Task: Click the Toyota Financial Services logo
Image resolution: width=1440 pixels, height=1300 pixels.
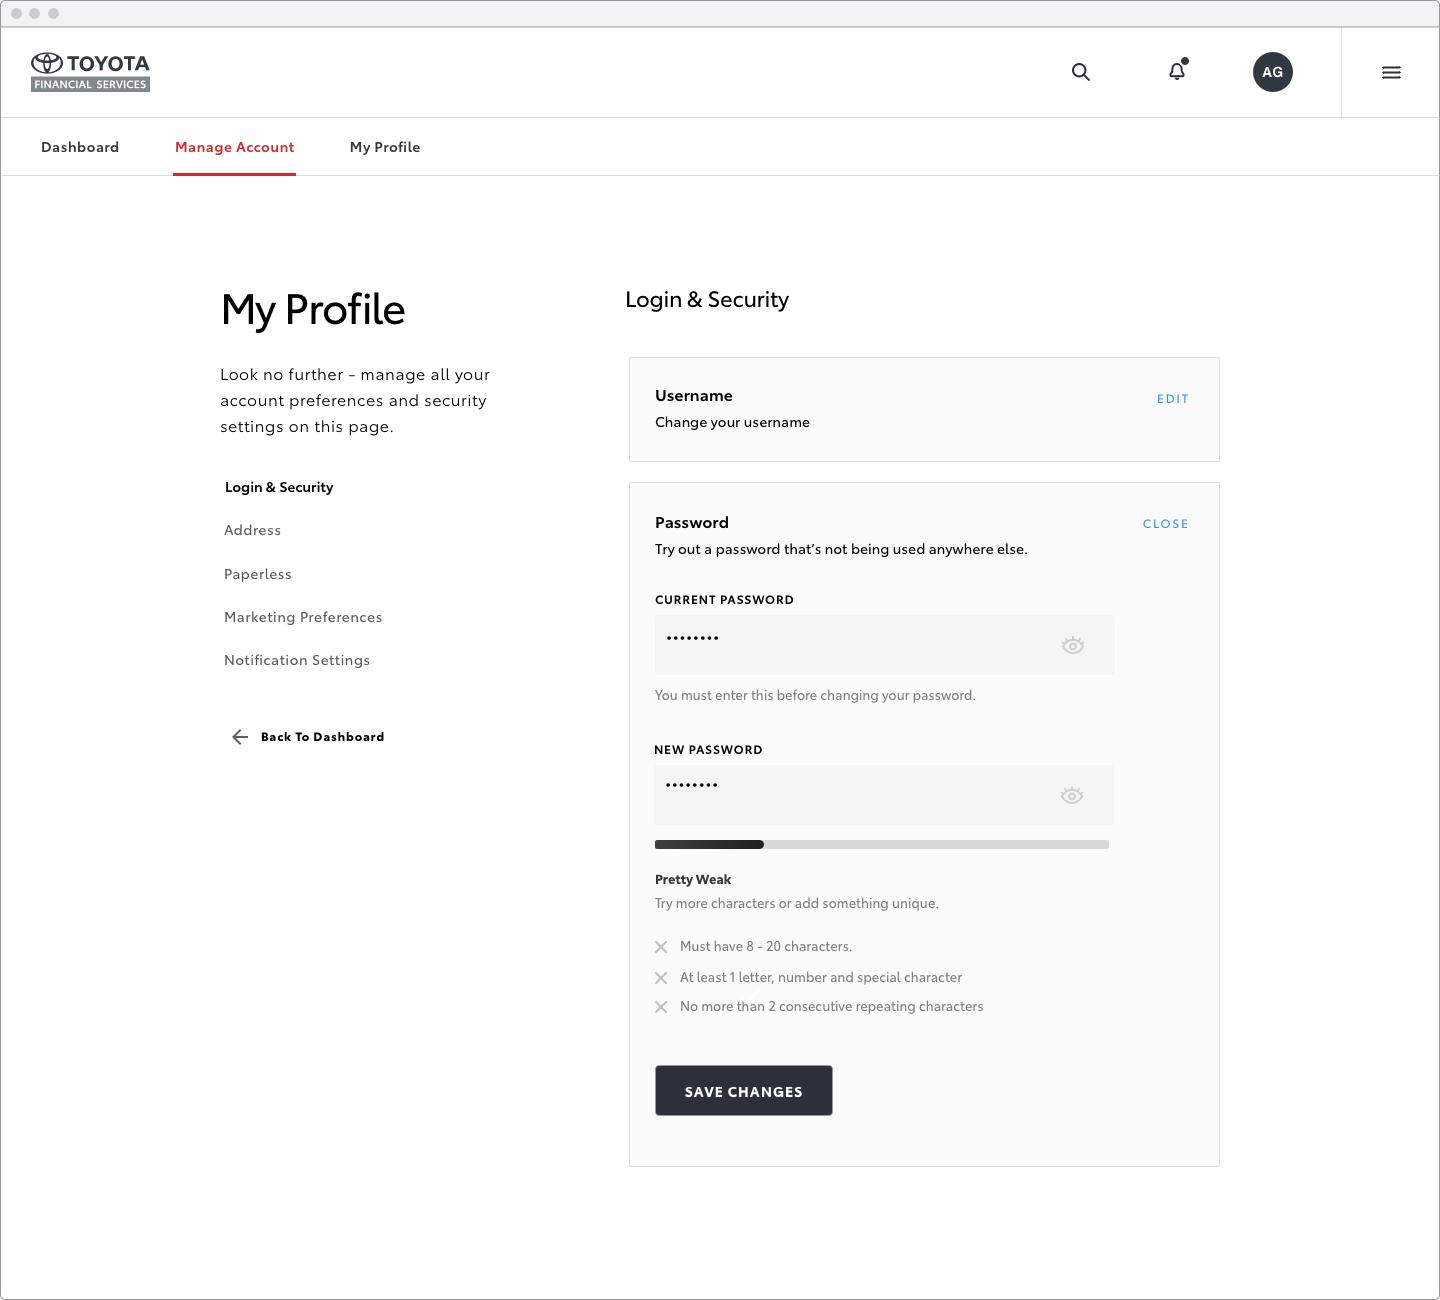Action: point(90,72)
